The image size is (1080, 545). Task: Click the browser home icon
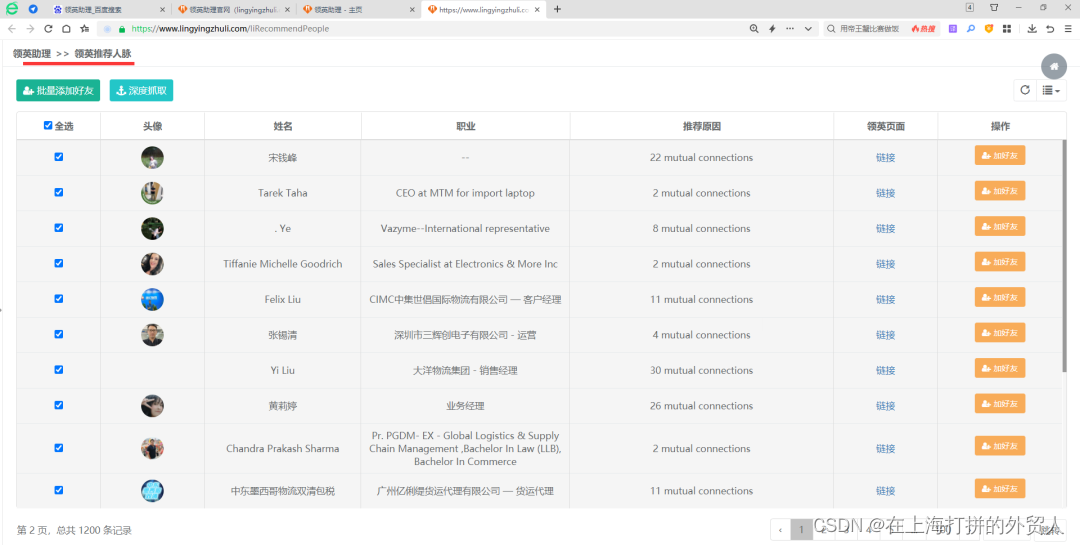click(66, 29)
